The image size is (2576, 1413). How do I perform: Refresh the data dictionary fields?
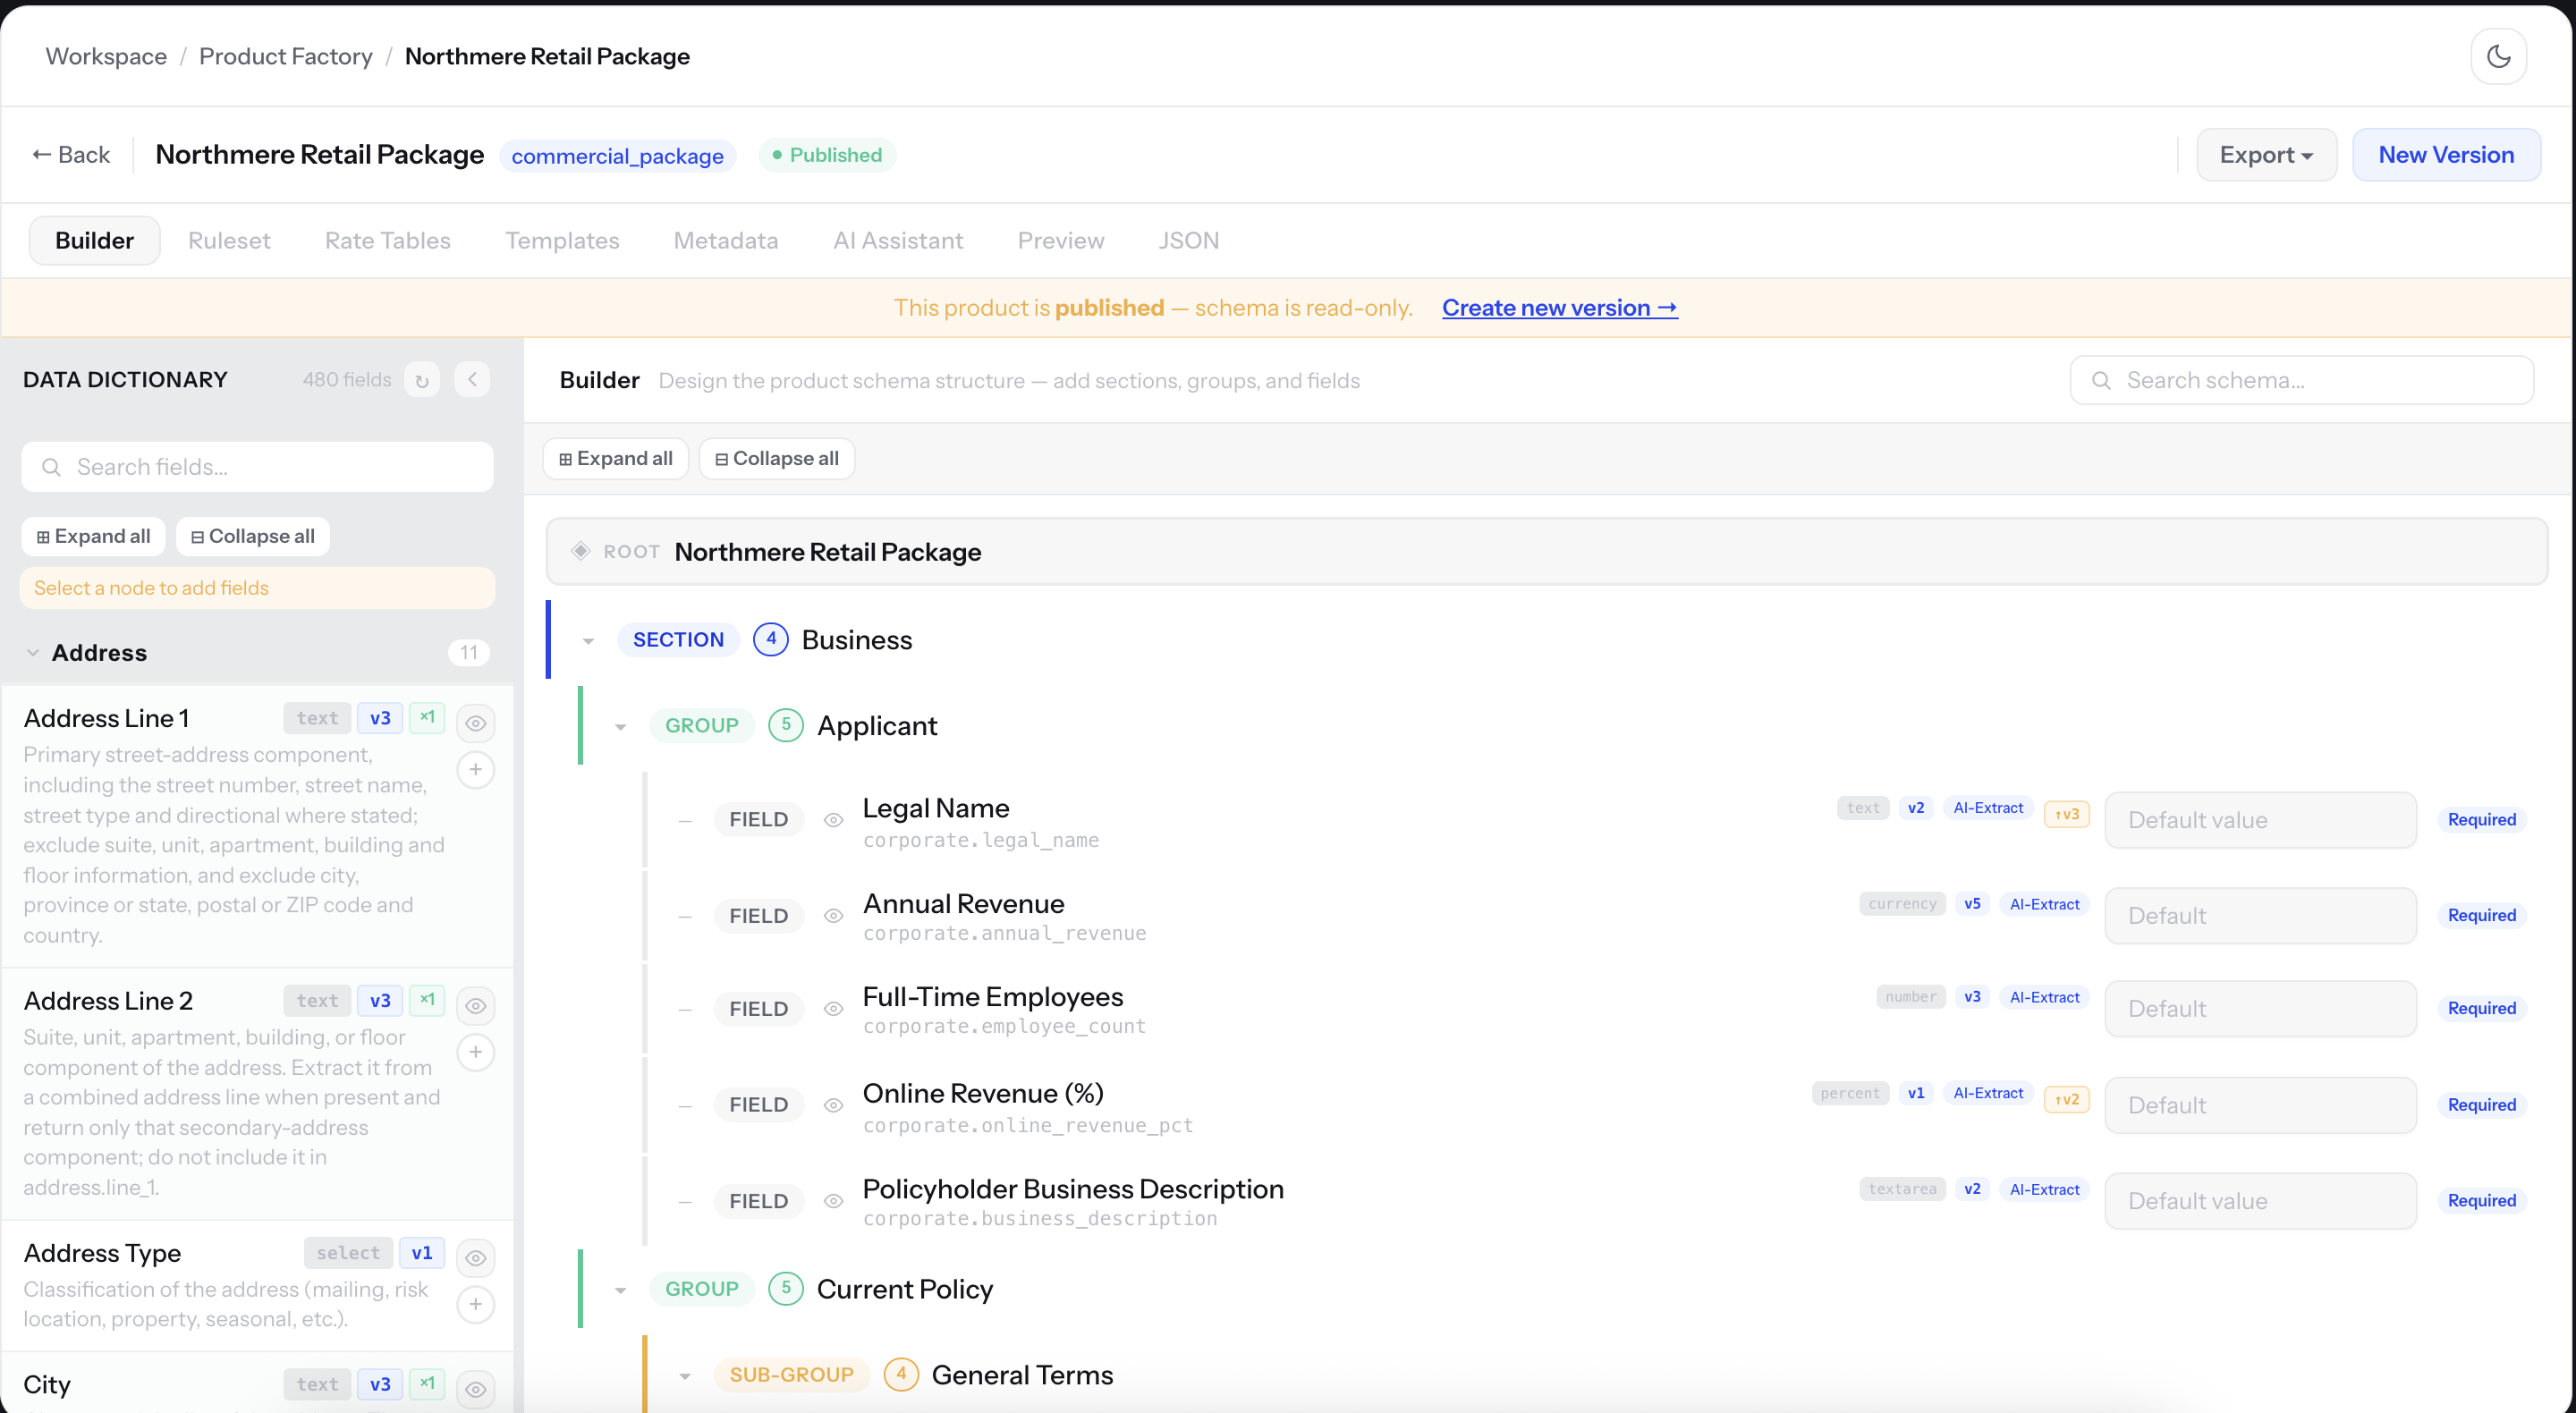coord(422,380)
